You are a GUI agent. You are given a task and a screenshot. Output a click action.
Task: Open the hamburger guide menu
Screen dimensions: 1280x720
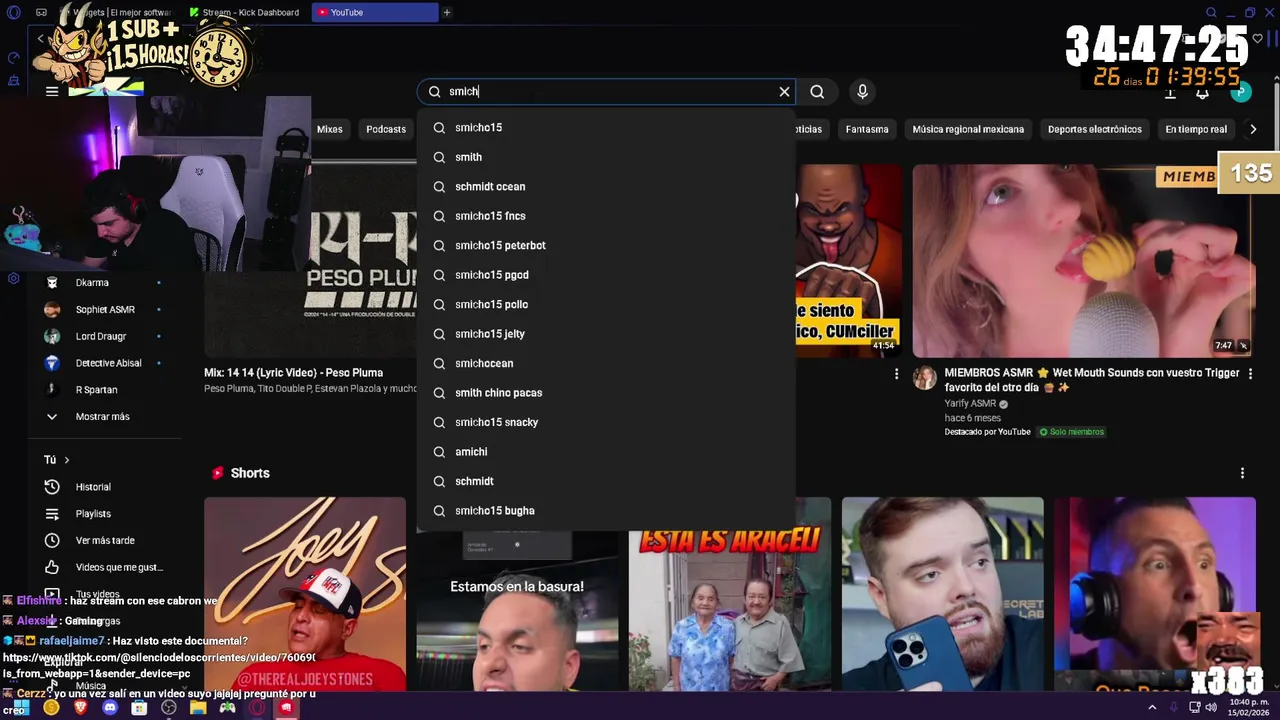pos(52,92)
